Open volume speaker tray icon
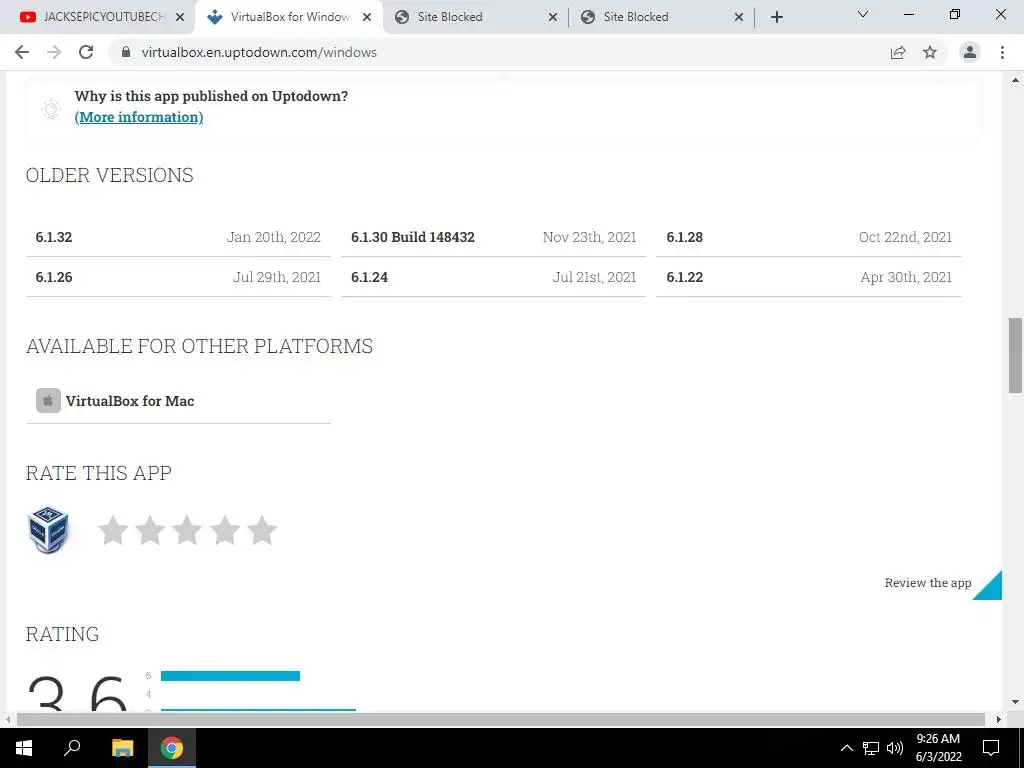Screen dimensions: 1024x768 pos(895,748)
